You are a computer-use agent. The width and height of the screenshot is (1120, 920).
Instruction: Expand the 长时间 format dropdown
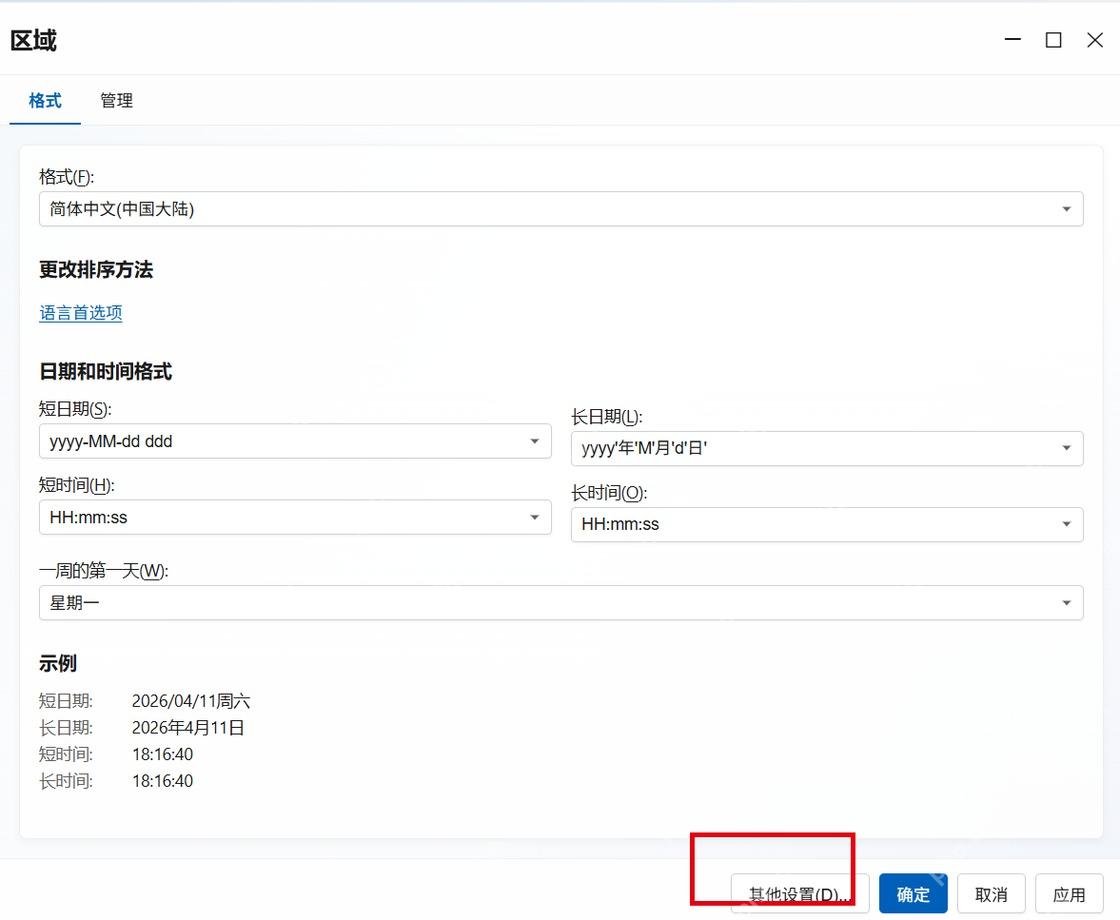point(827,524)
